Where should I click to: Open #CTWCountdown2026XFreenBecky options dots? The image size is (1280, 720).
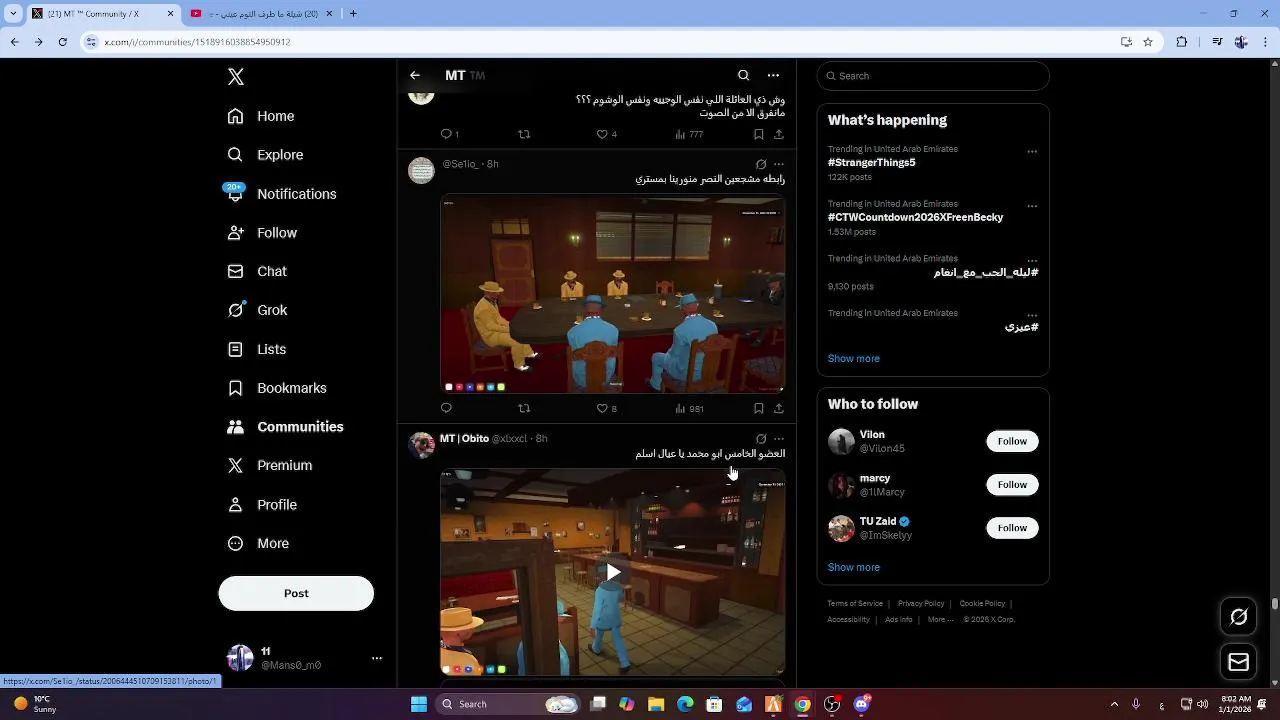pyautogui.click(x=1032, y=206)
